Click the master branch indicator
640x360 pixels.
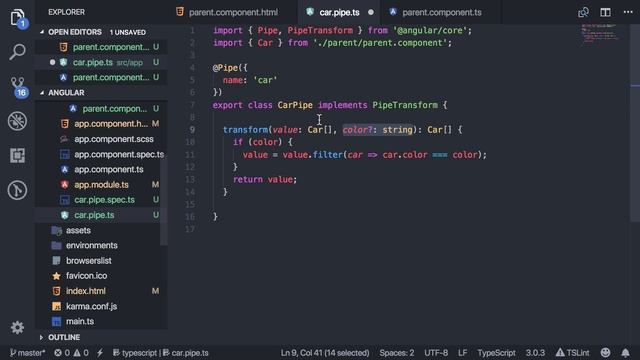pos(27,353)
